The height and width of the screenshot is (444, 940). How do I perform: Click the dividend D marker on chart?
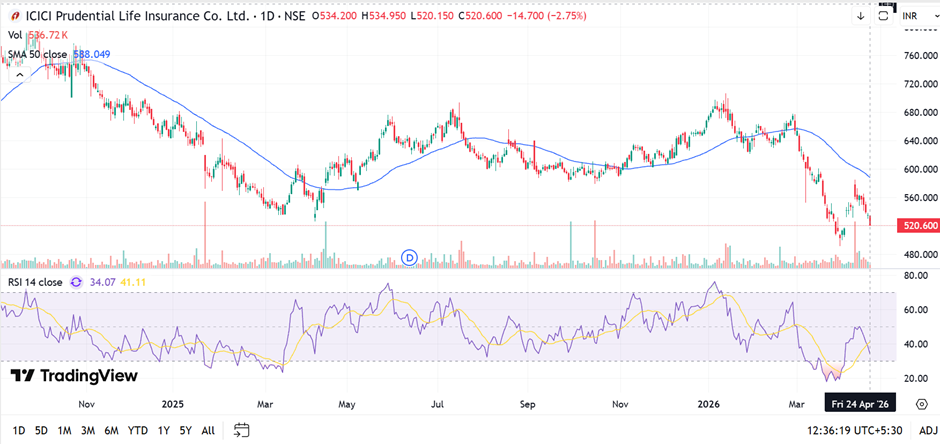coord(408,258)
